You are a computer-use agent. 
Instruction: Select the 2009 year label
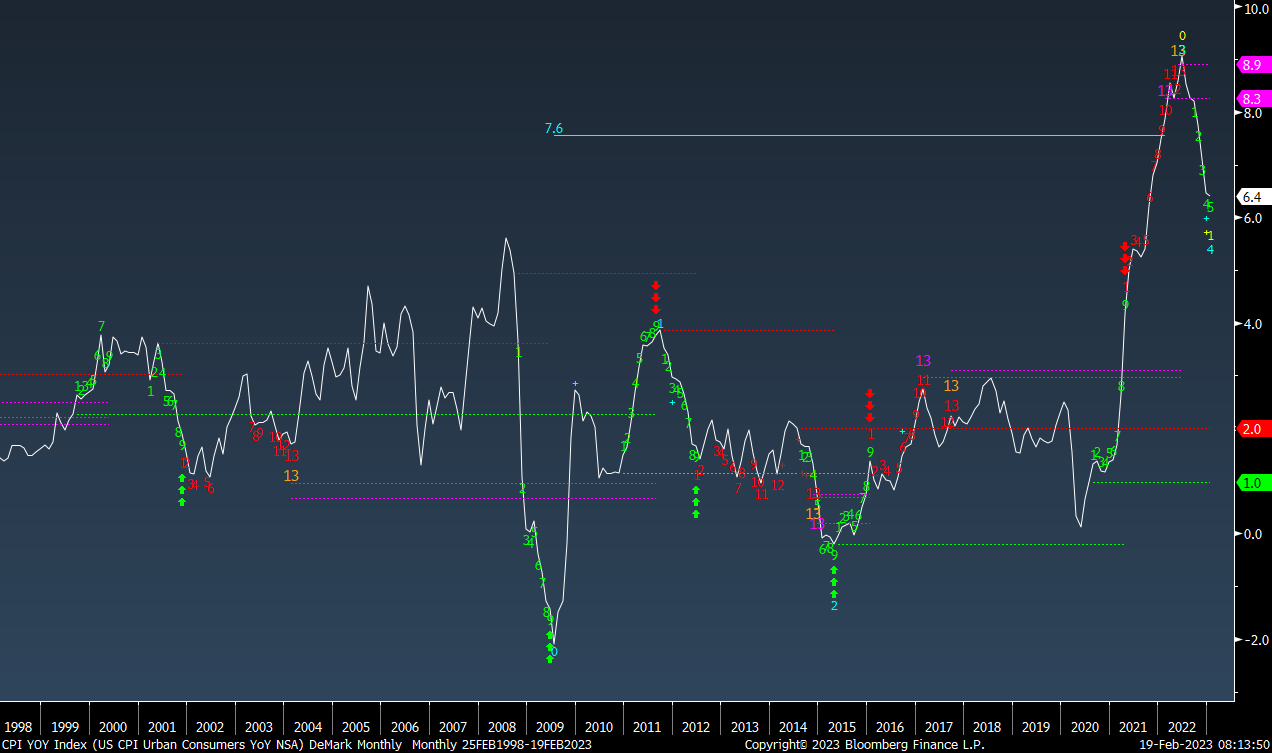tap(550, 727)
